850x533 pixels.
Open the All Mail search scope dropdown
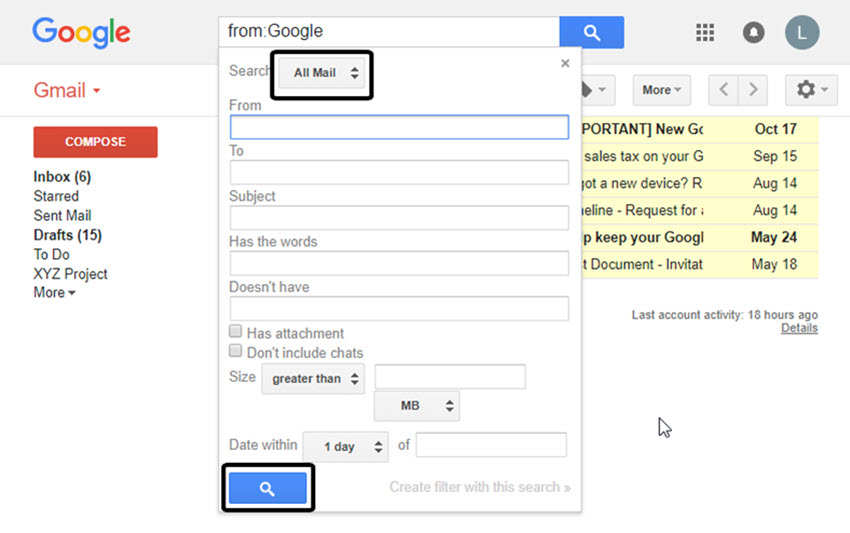322,73
